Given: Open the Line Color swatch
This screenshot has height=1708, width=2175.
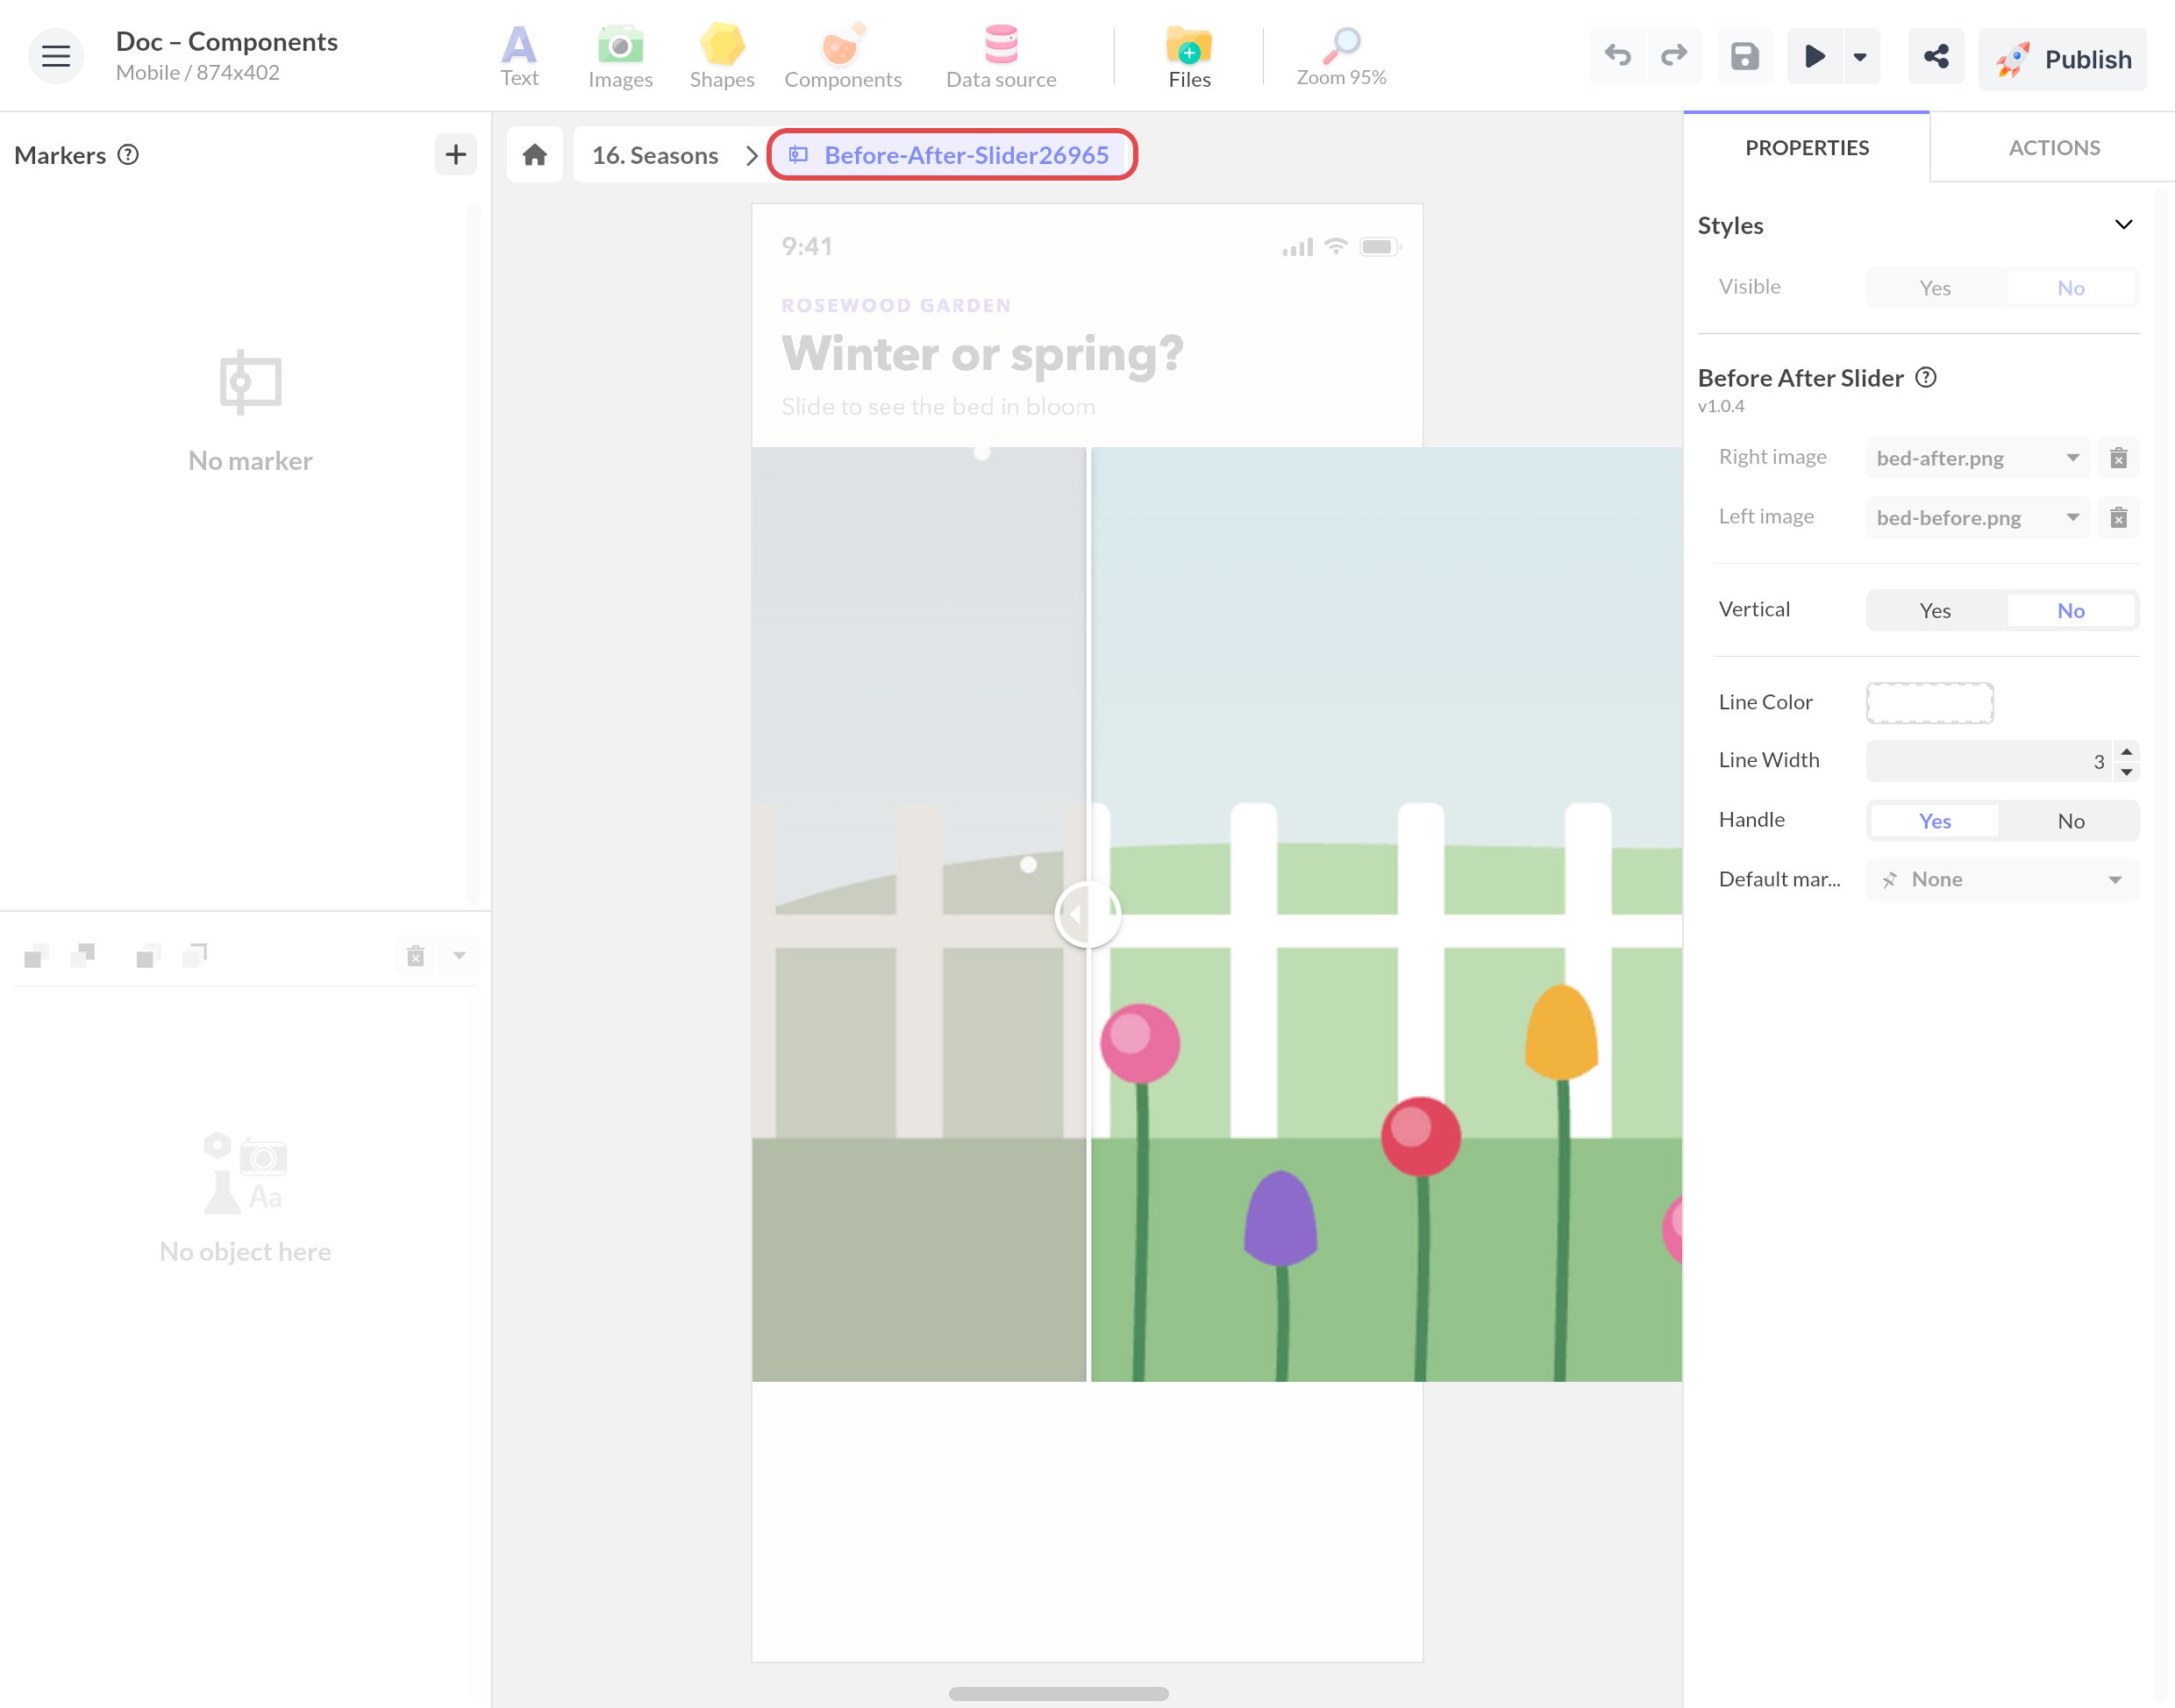Looking at the screenshot, I should tap(1929, 702).
